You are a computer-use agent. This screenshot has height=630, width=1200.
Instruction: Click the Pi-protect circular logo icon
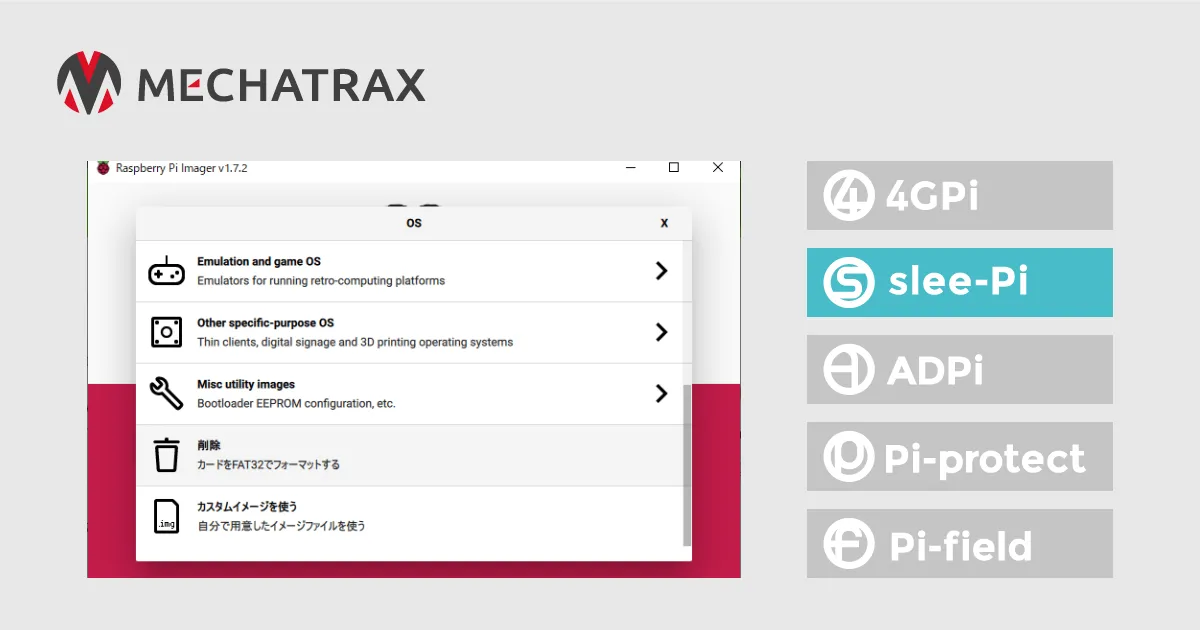pos(849,457)
